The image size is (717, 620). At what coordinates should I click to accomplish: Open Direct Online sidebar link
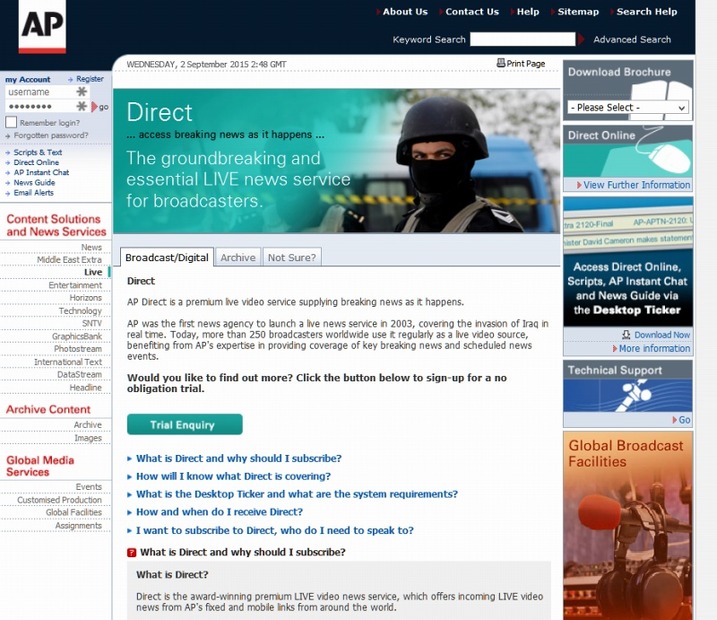(x=36, y=162)
